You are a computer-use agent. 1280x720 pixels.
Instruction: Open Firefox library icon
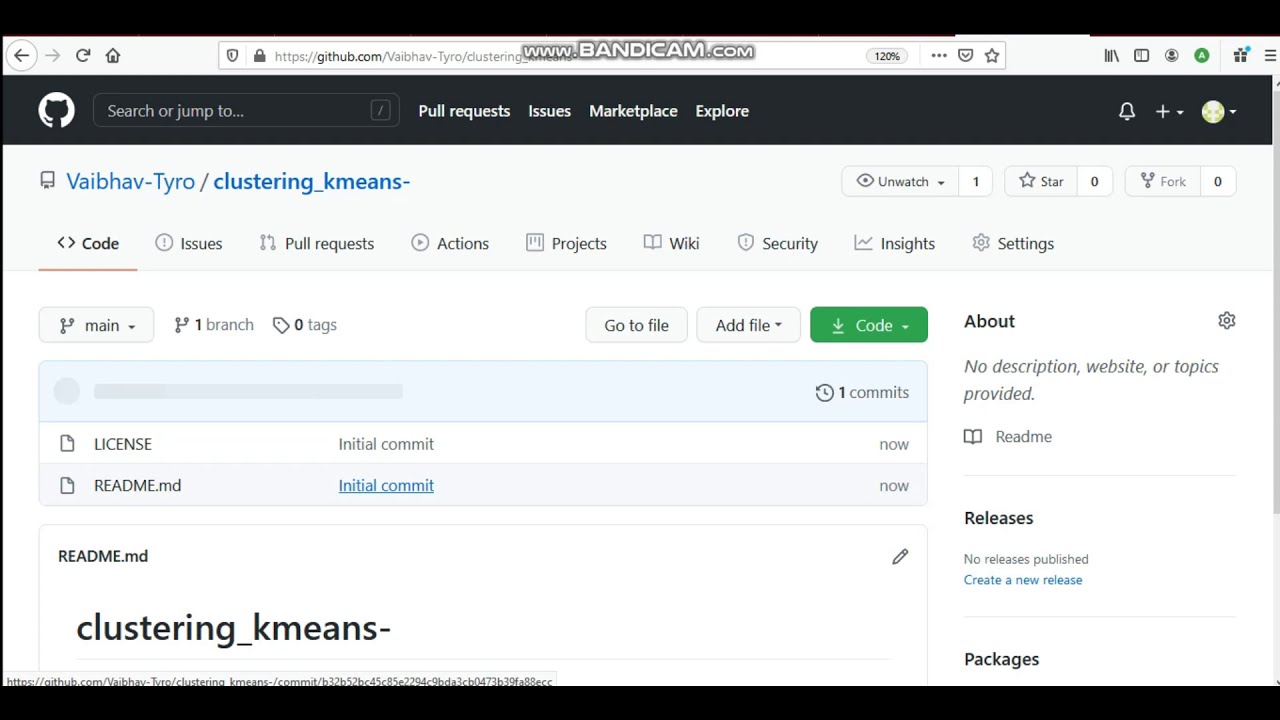tap(1111, 56)
